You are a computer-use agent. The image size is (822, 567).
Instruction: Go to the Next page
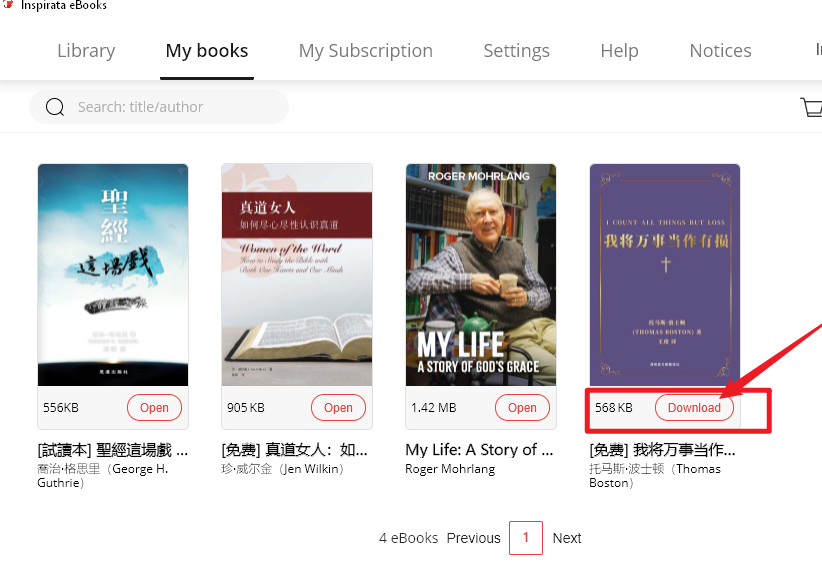point(567,538)
